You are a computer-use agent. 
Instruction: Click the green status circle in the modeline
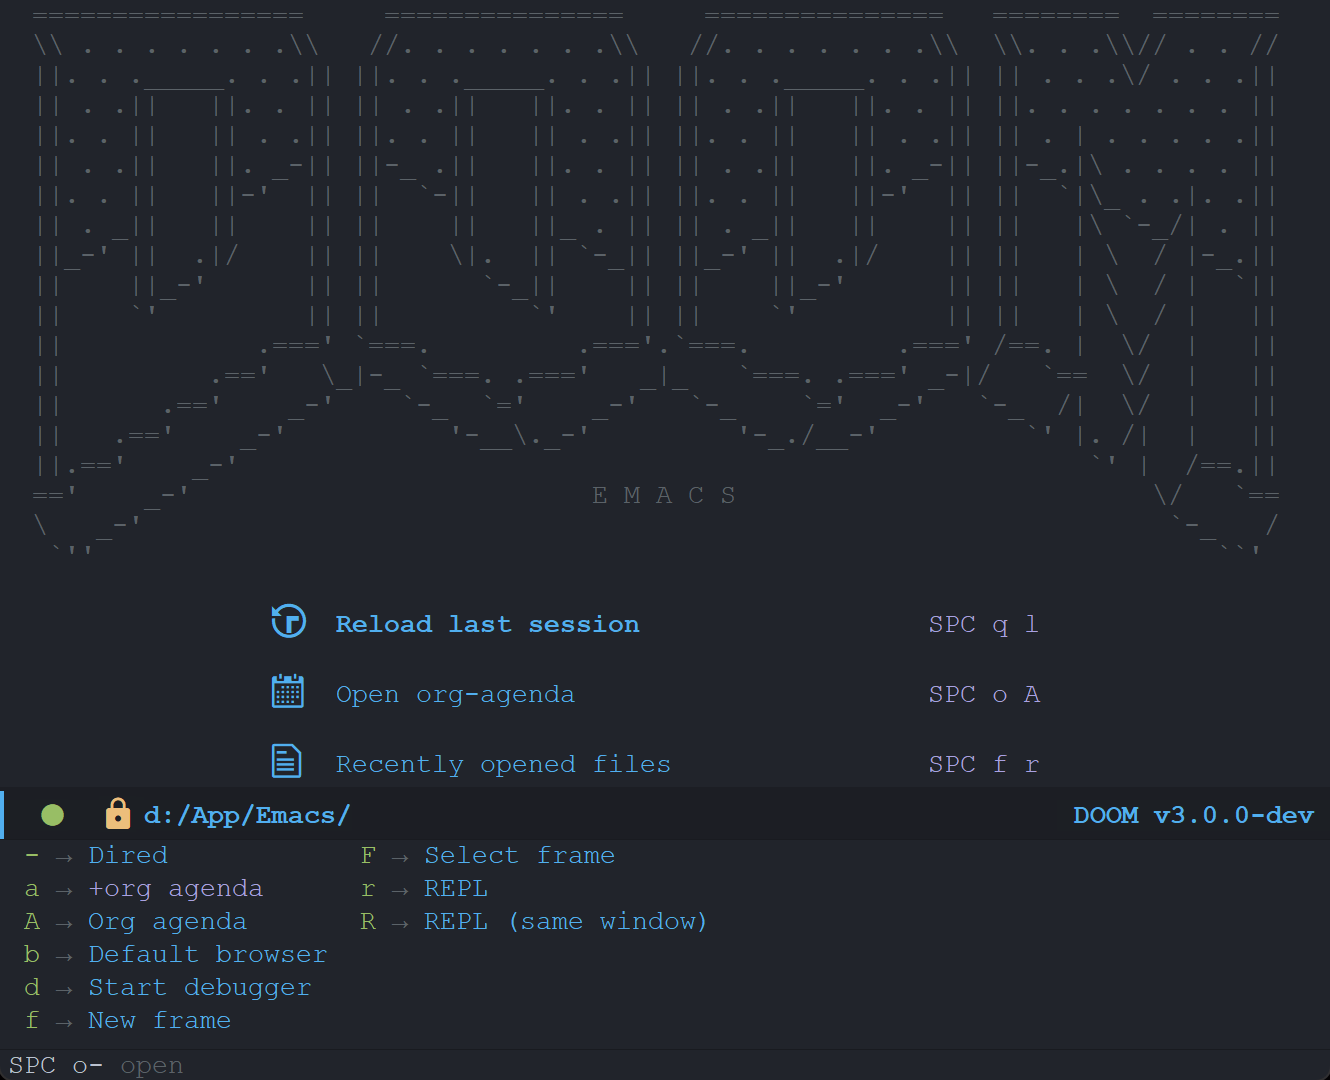tap(52, 814)
